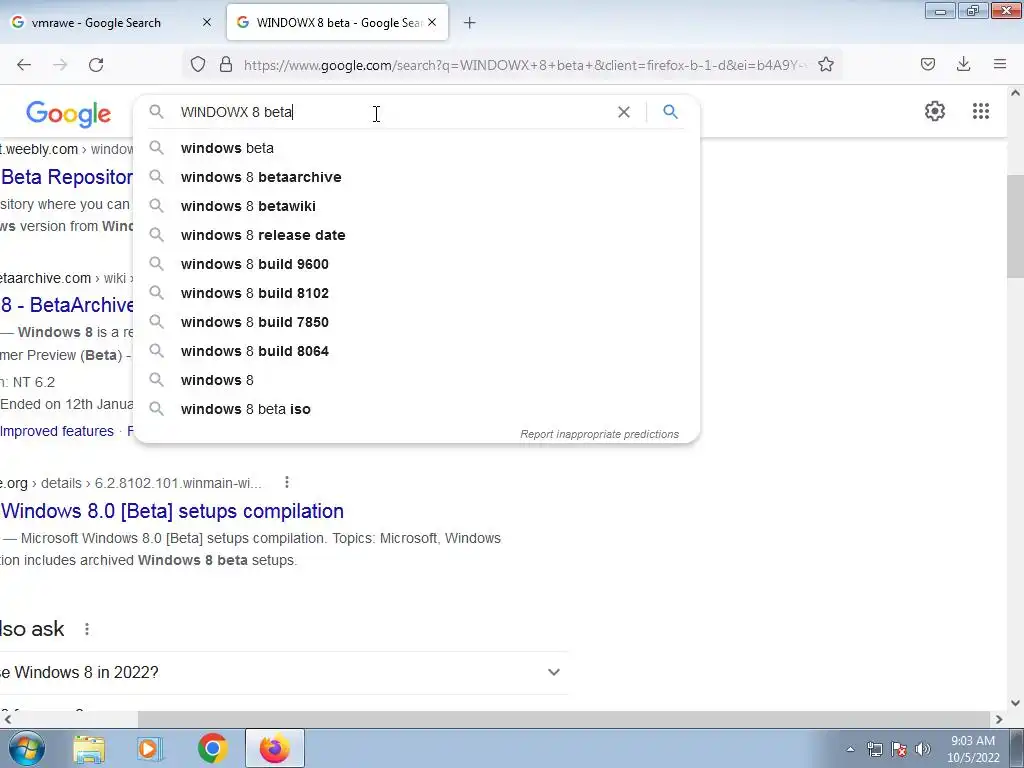Image resolution: width=1024 pixels, height=768 pixels.
Task: Open the Firefox application menu
Action: [1000, 64]
